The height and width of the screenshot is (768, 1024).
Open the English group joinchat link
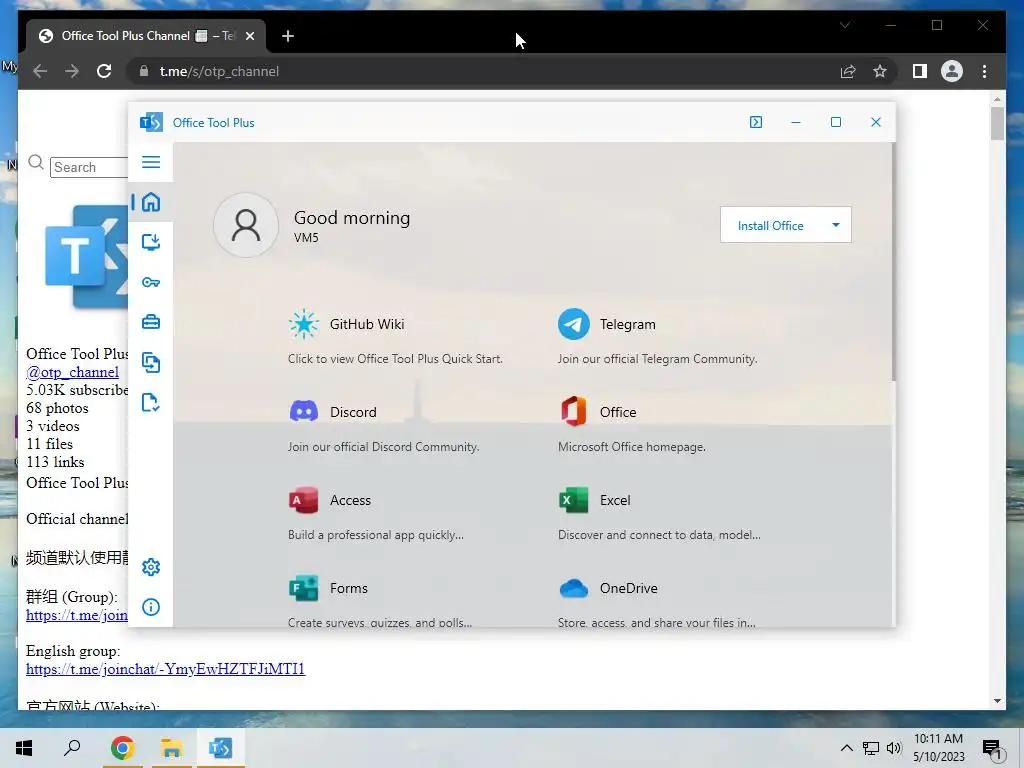[x=165, y=669]
